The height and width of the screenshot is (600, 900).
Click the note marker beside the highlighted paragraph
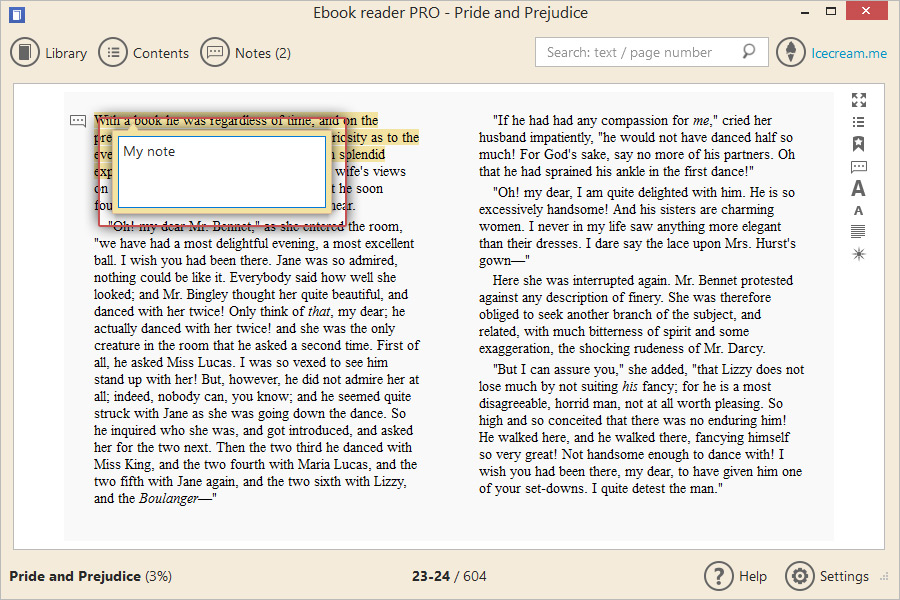[78, 121]
